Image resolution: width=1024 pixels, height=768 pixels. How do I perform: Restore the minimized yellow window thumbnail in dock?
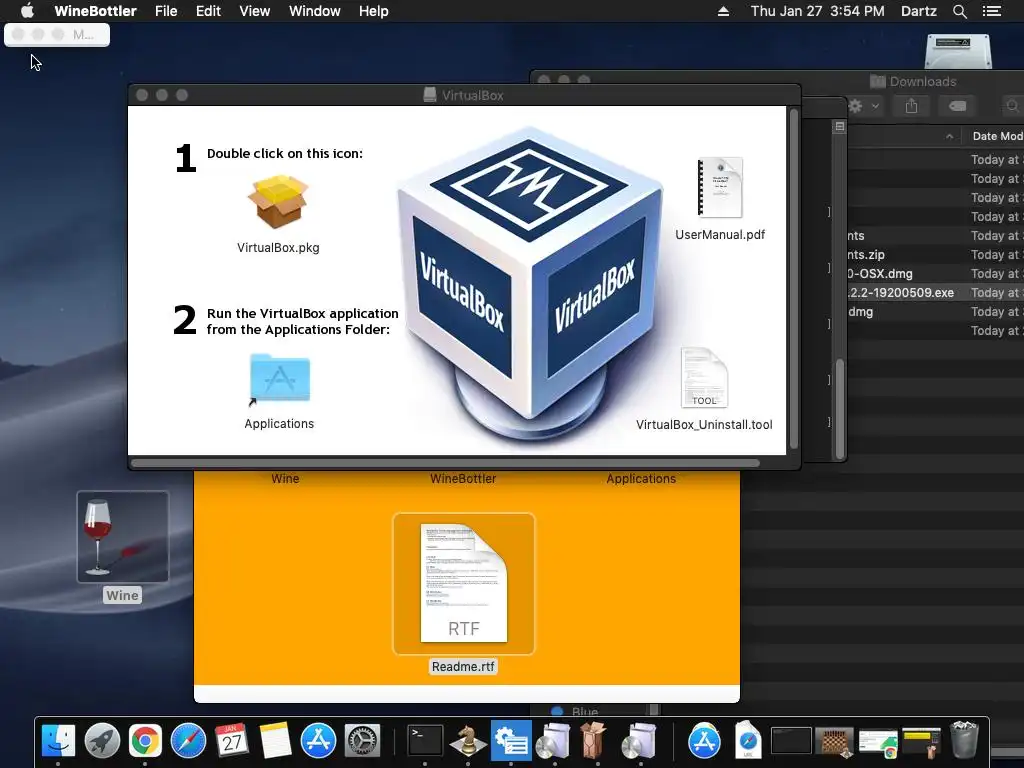click(x=921, y=743)
